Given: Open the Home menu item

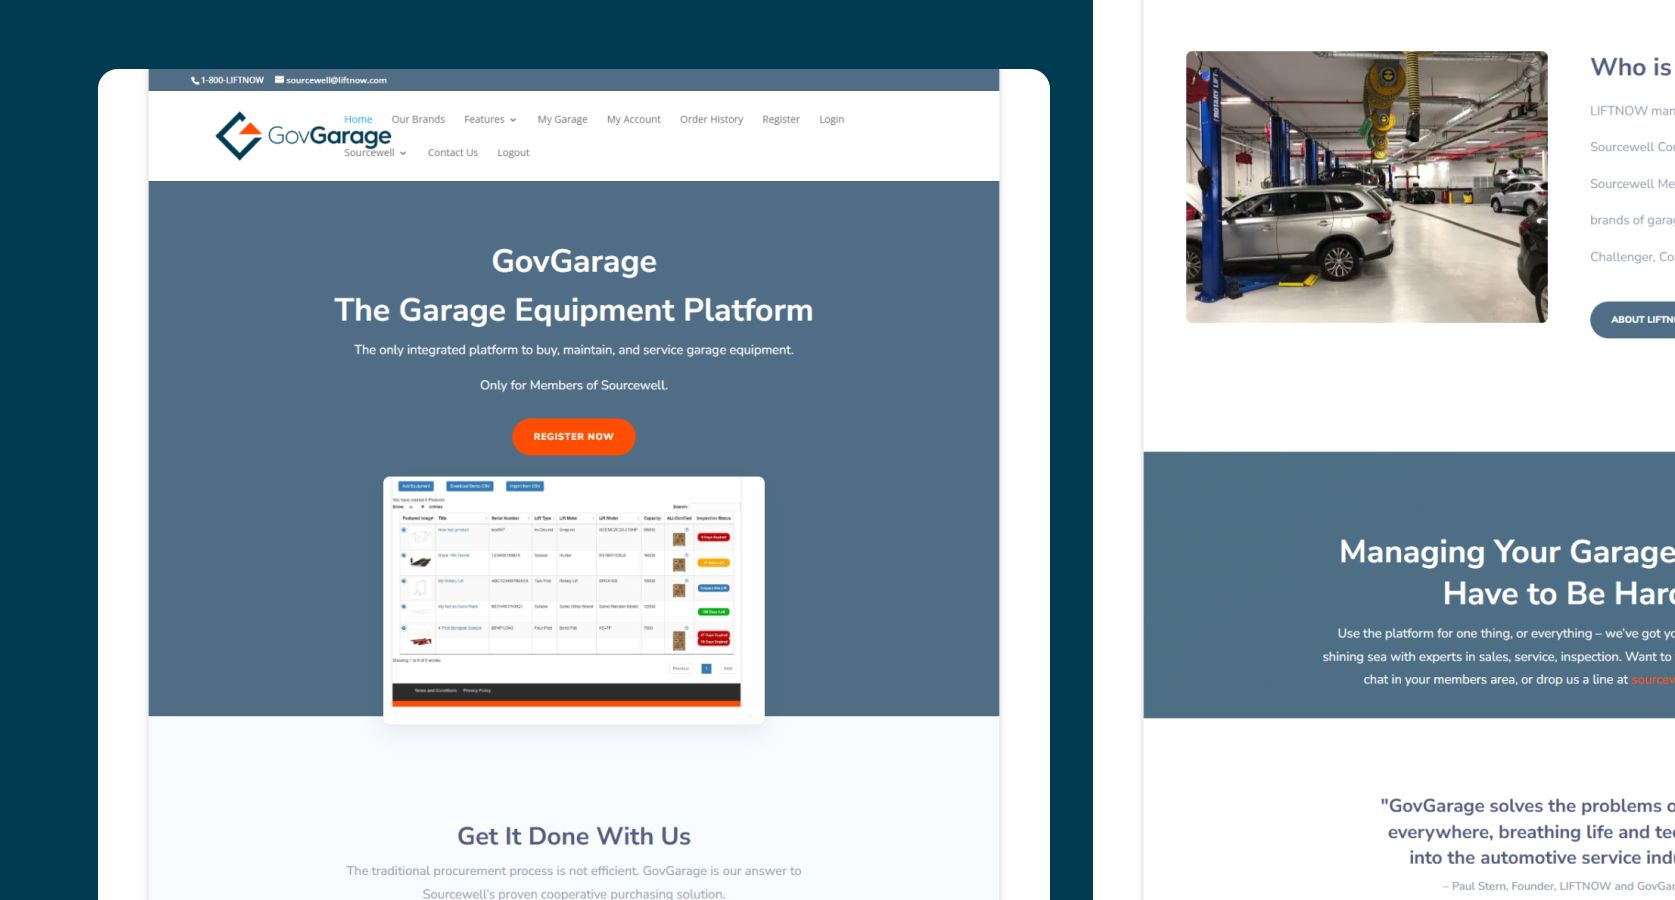Looking at the screenshot, I should (x=358, y=119).
